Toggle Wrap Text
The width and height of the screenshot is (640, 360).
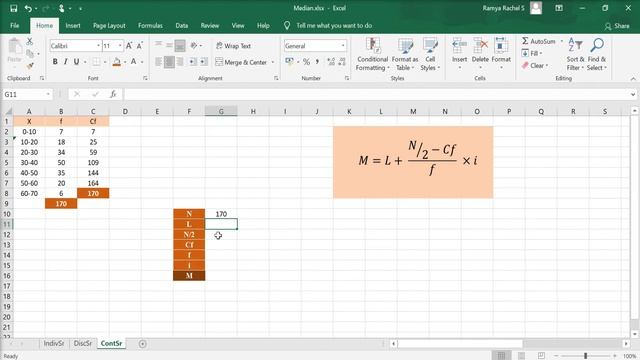233,46
